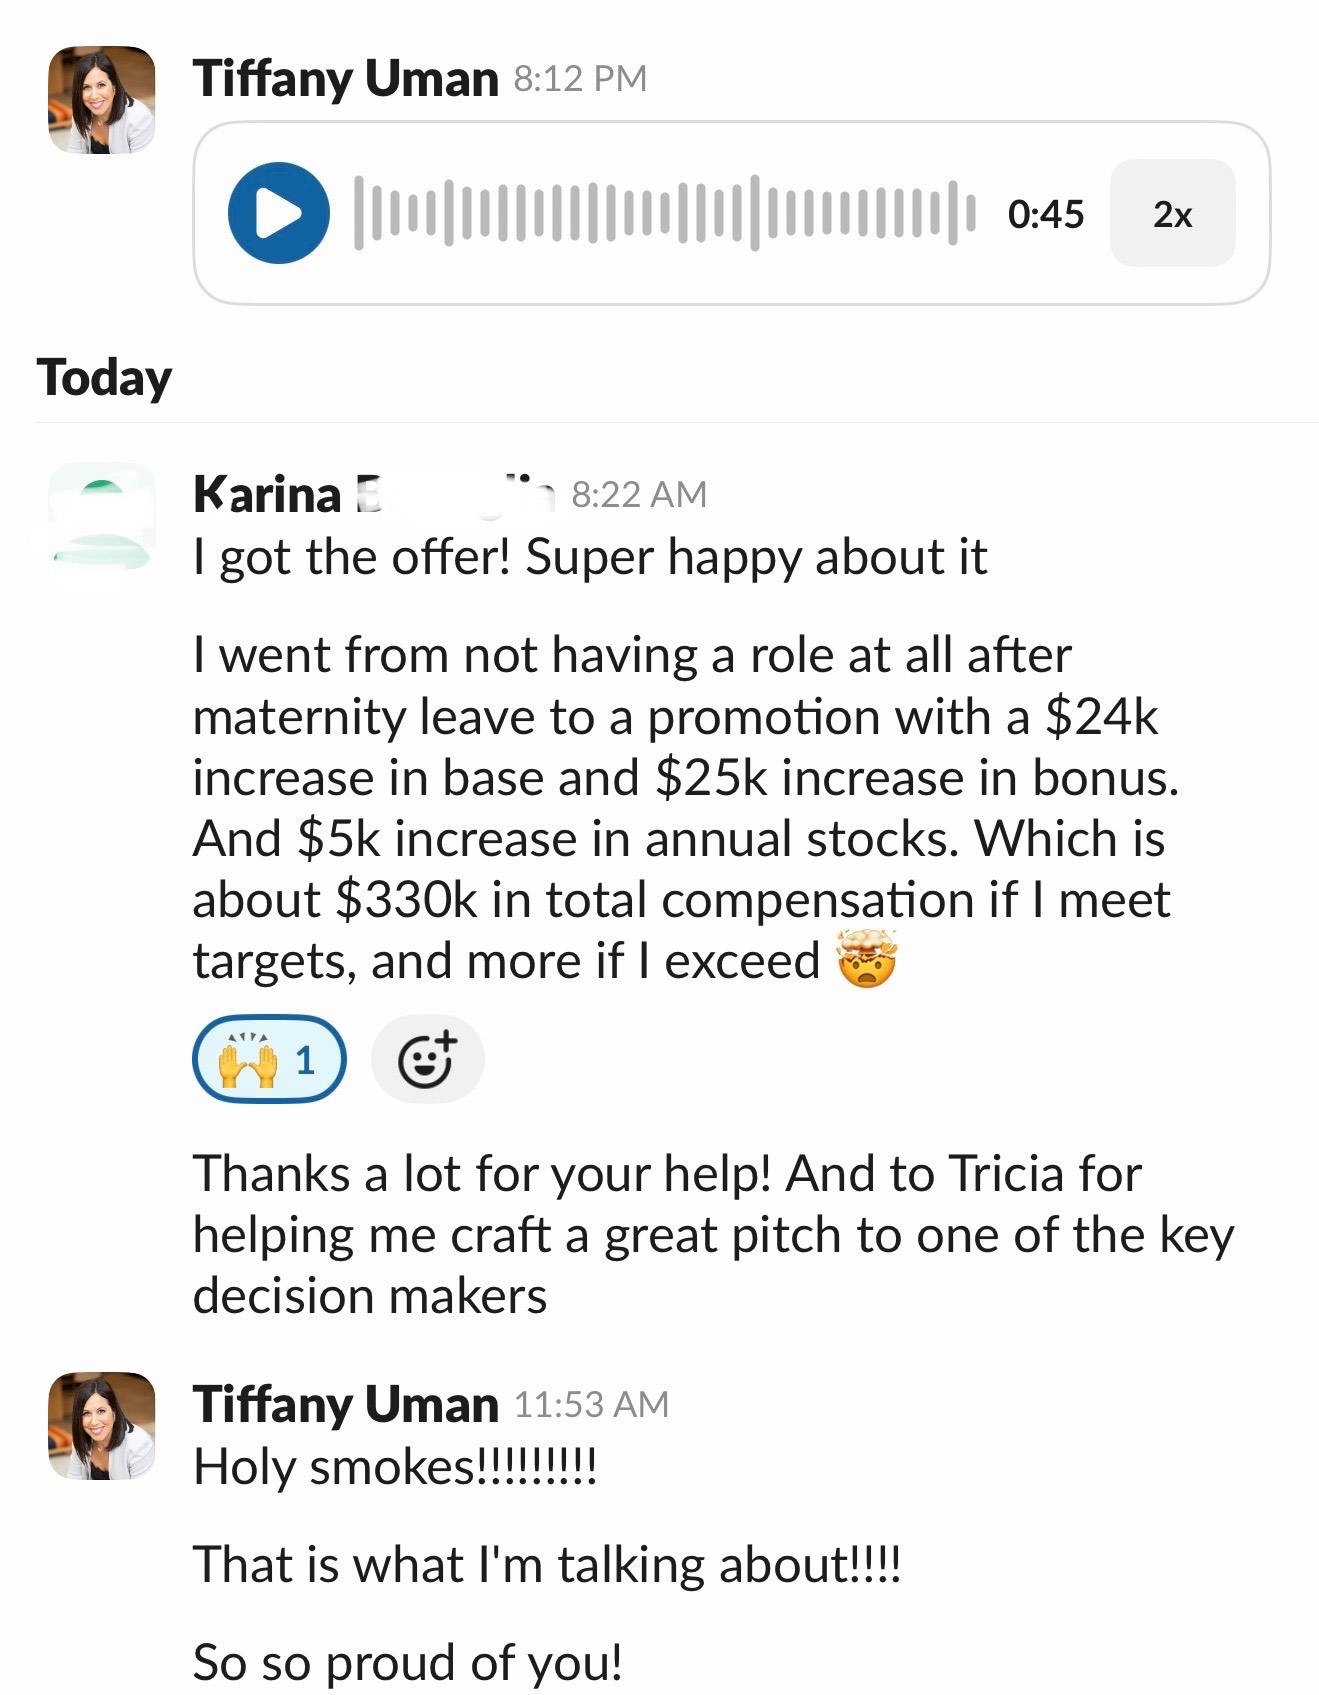Select the "I got the offer!" message
This screenshot has height=1695, width=1319.
pos(590,557)
